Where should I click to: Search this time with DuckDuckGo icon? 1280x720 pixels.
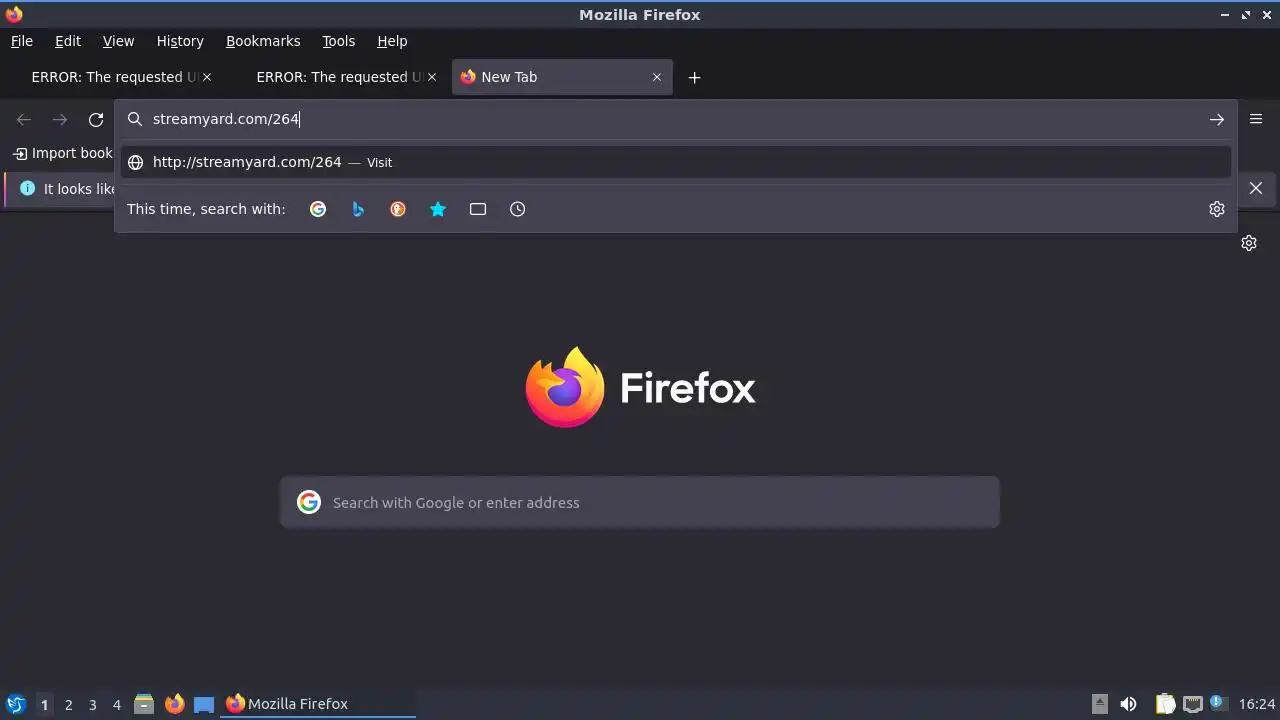(398, 209)
